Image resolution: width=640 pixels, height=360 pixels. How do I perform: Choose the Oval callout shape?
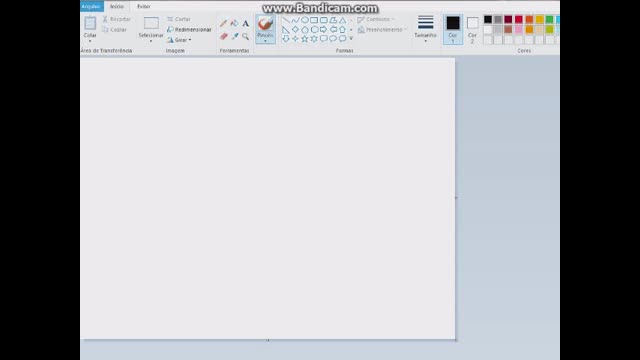click(333, 39)
